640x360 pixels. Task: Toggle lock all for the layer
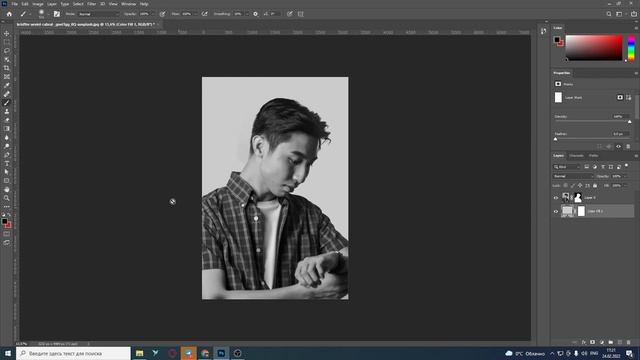pos(595,186)
